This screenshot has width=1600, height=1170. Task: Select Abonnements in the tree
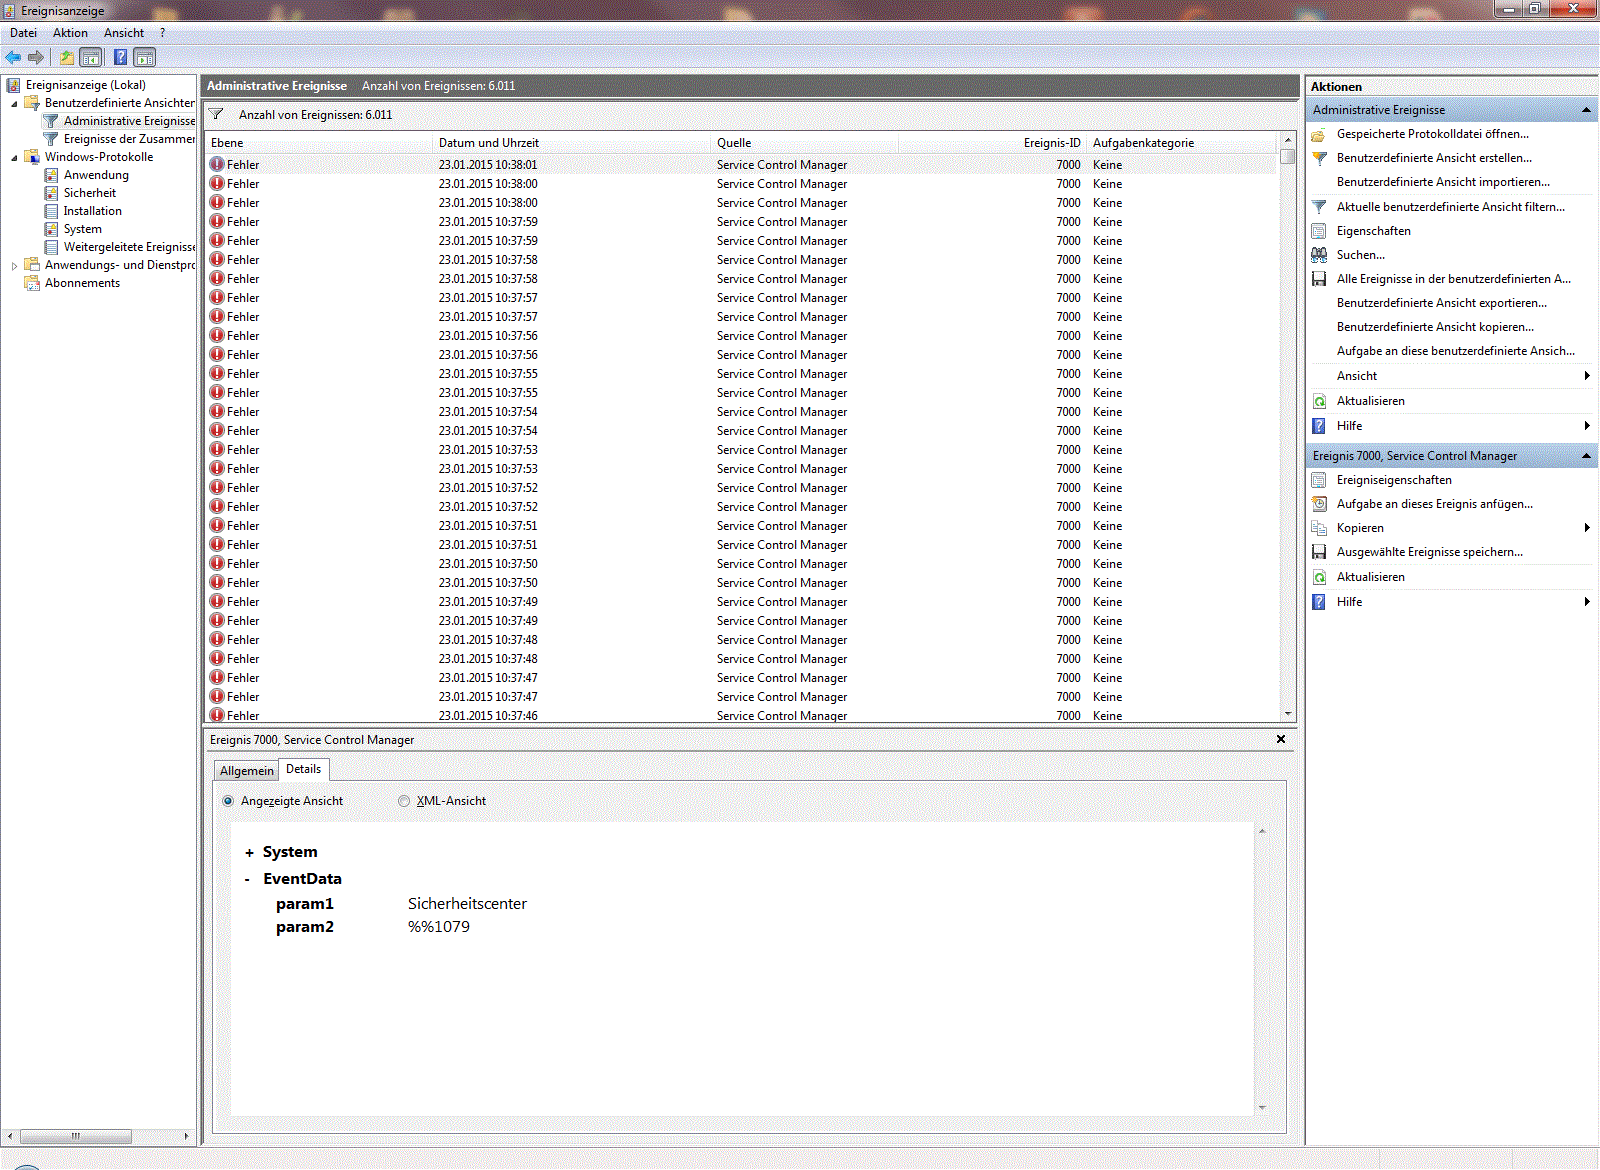tap(82, 283)
